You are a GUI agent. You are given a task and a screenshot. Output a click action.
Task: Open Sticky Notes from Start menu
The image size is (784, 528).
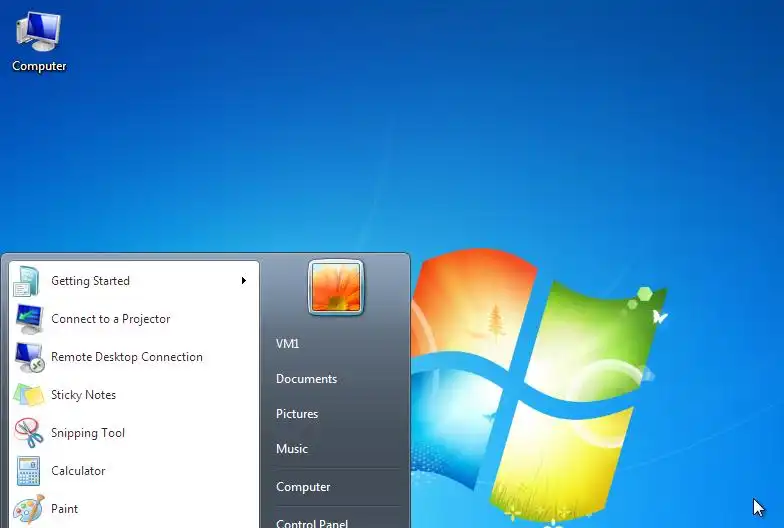134,395
